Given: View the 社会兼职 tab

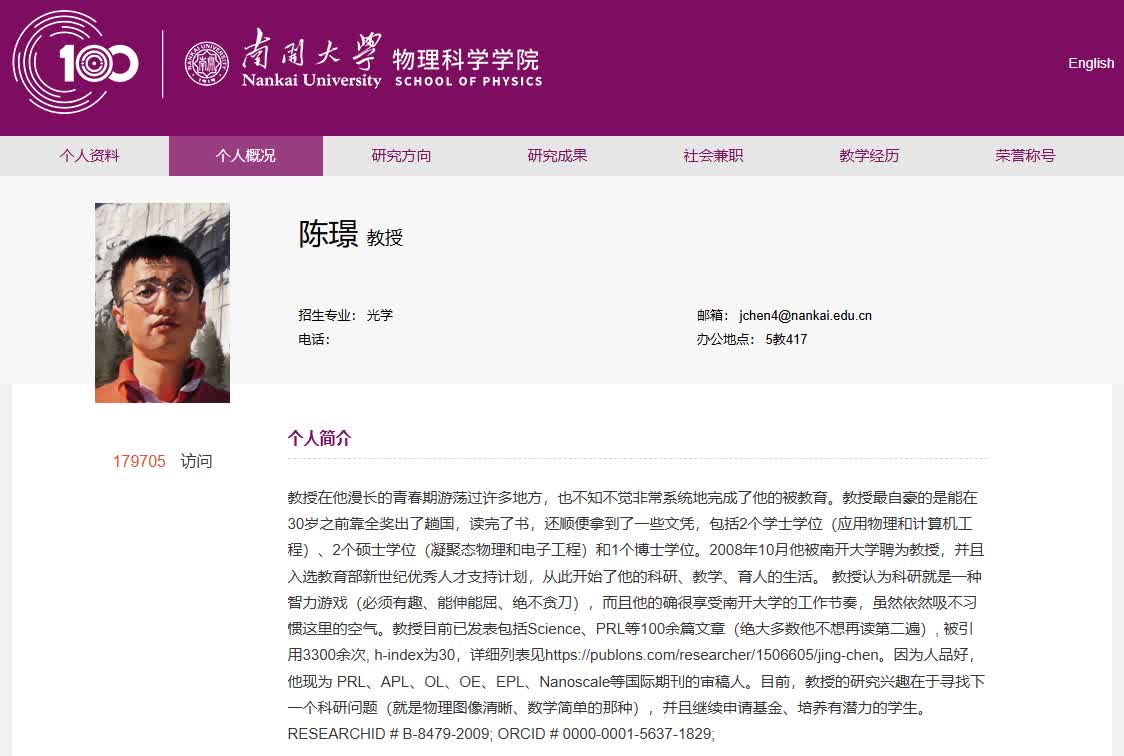Looking at the screenshot, I should coord(713,155).
